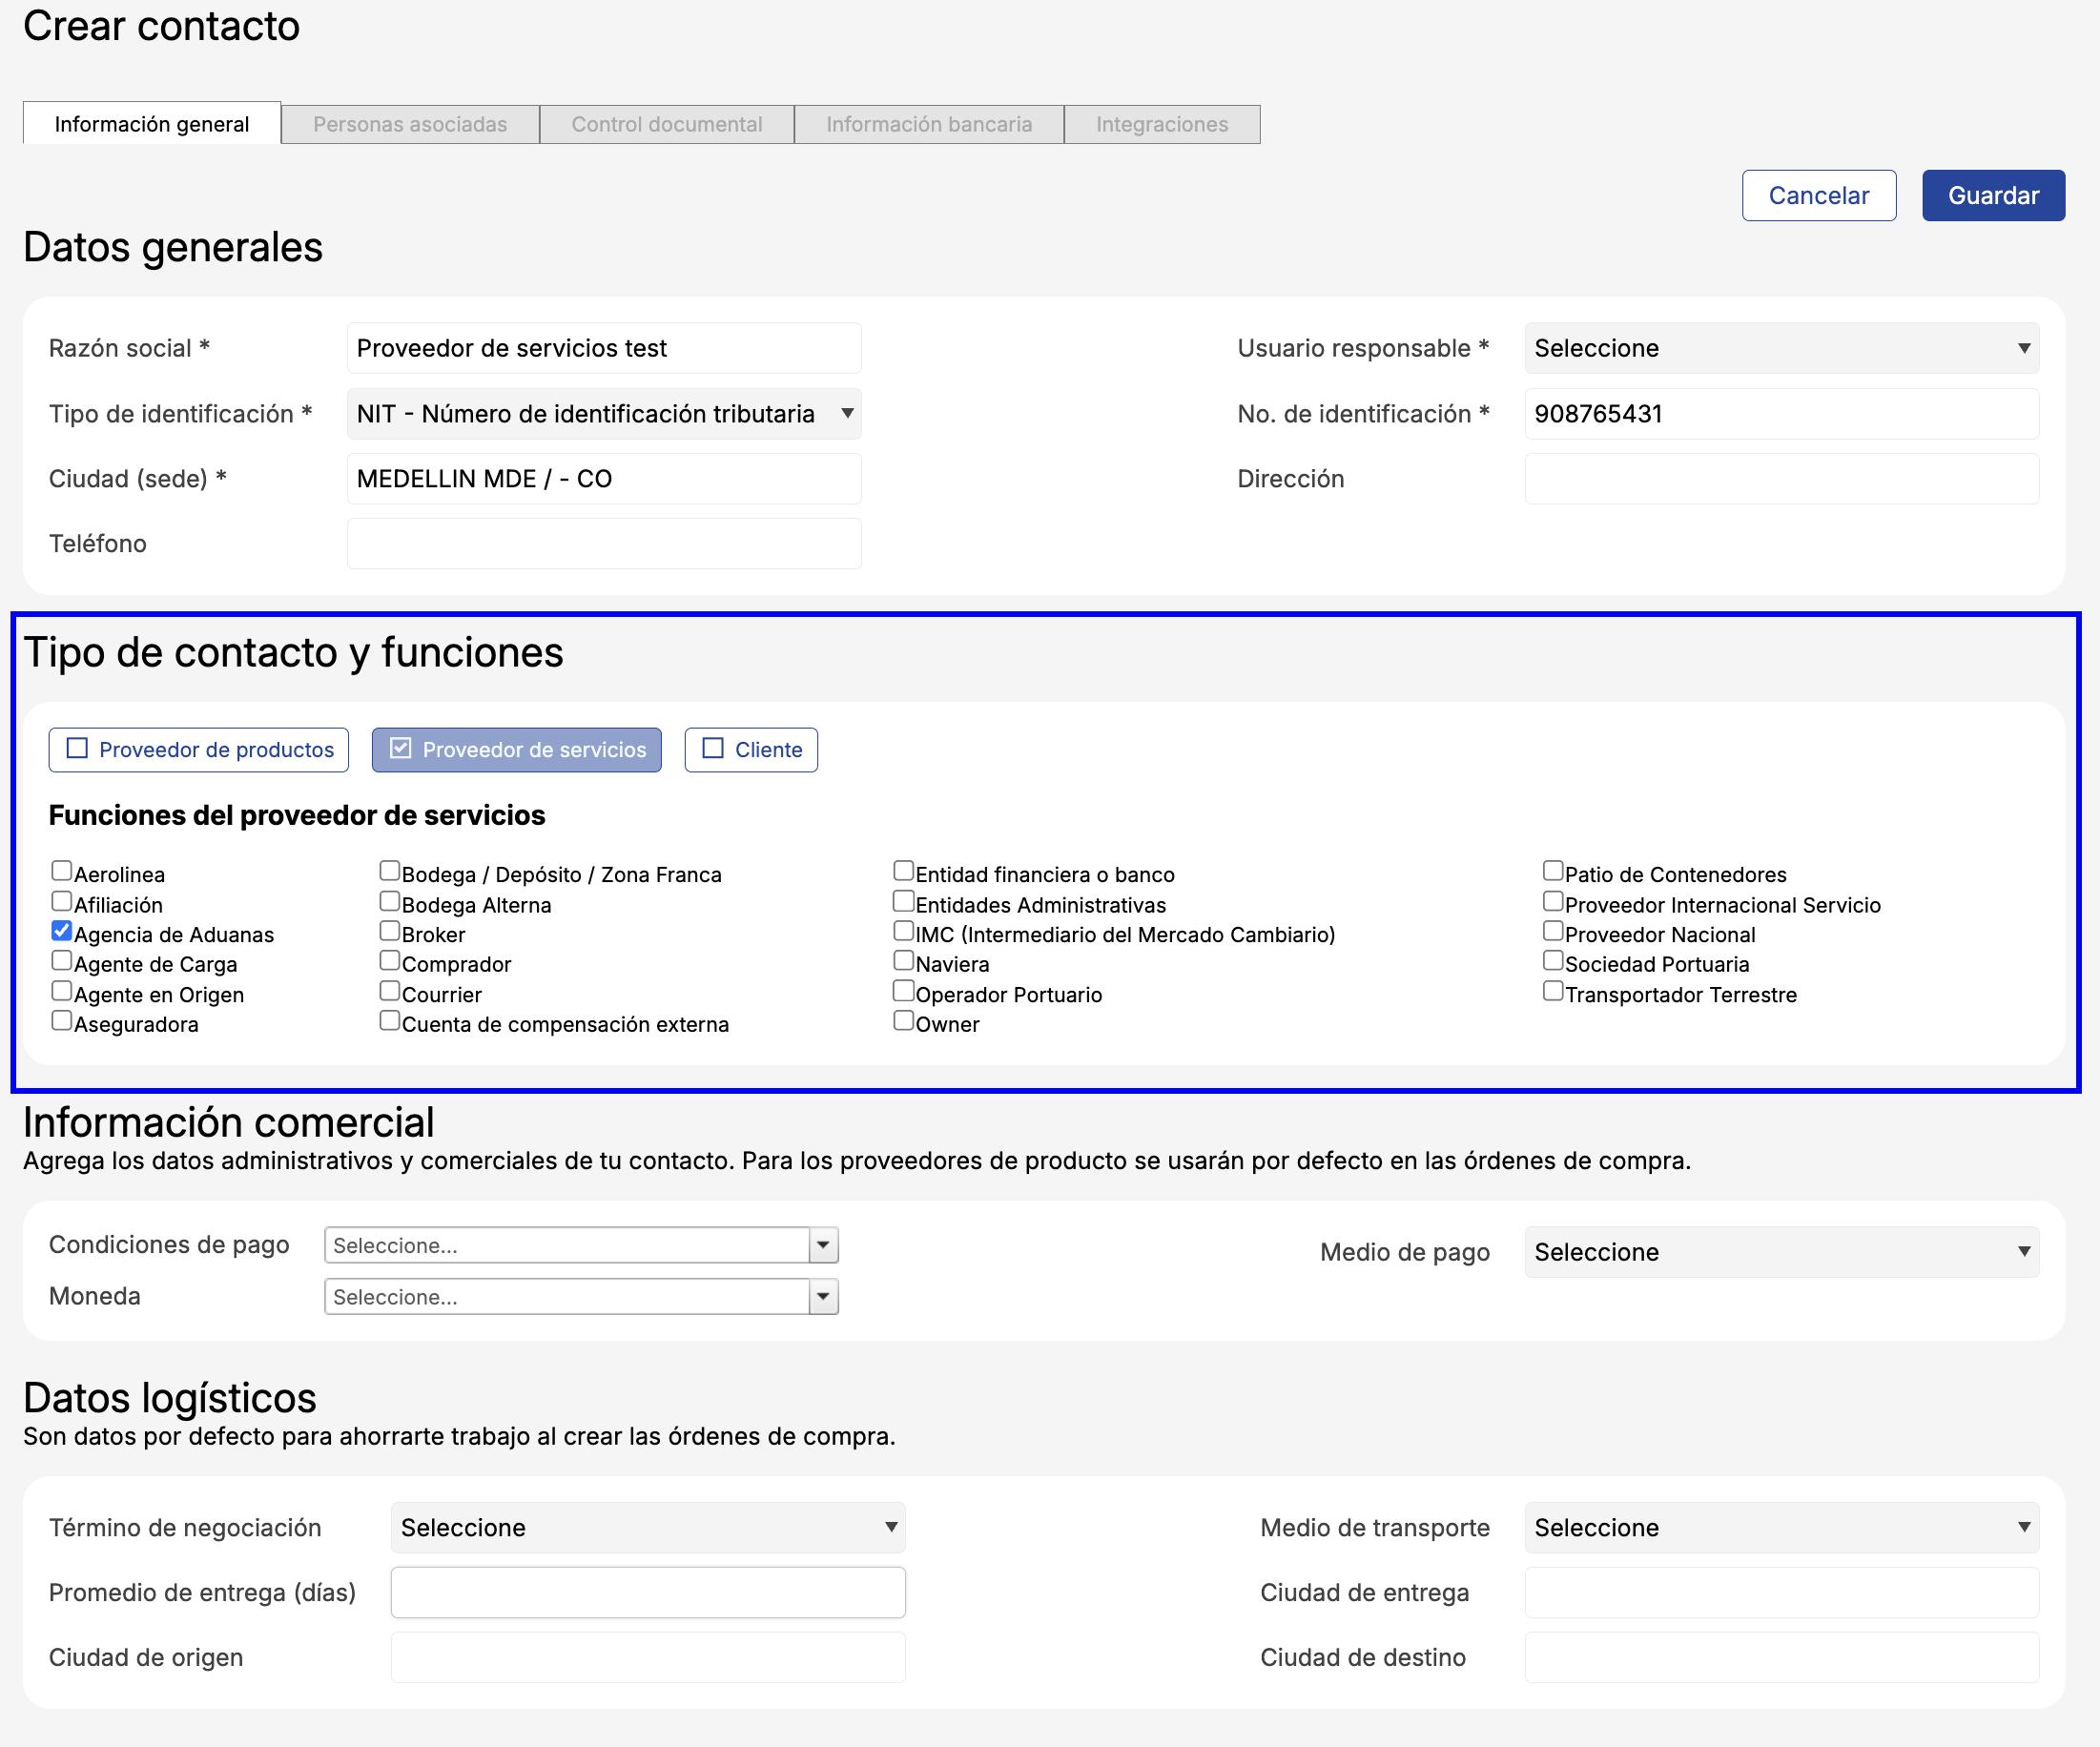Switch to the Personas asociadas tab
The width and height of the screenshot is (2100, 1747).
click(x=410, y=124)
